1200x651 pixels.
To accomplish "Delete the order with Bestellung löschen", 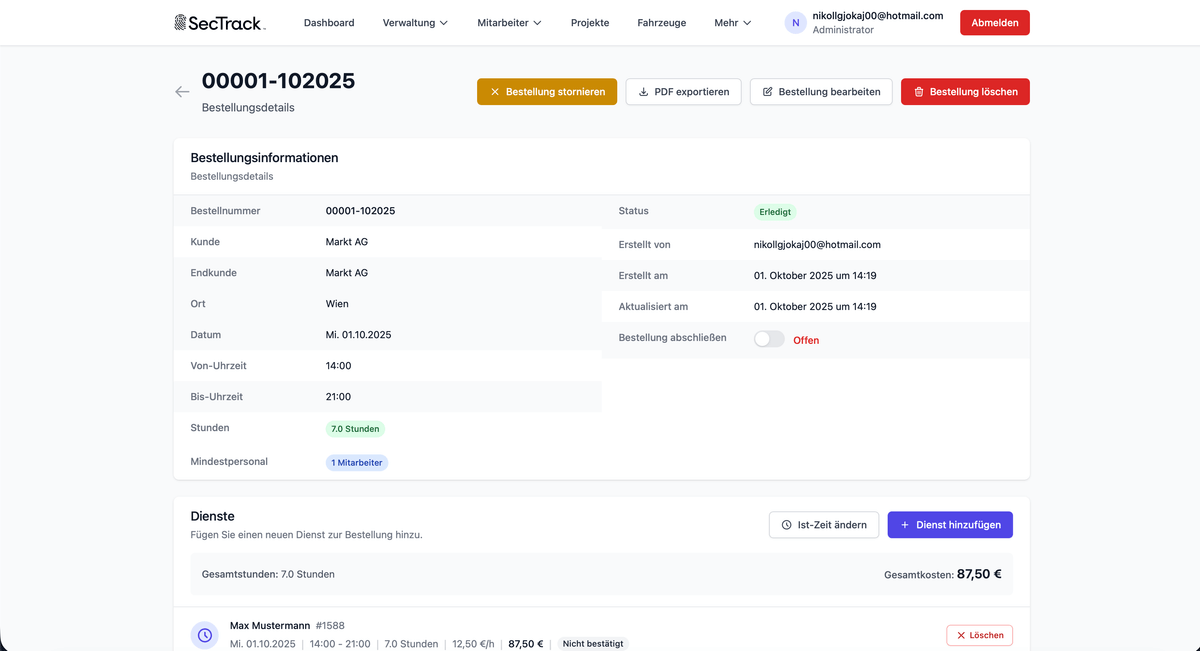I will (x=965, y=92).
